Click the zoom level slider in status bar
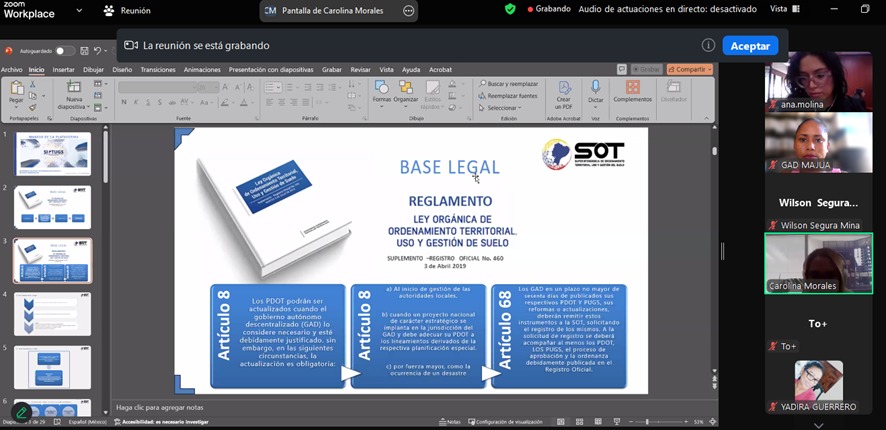886x430 pixels. [x=647, y=422]
